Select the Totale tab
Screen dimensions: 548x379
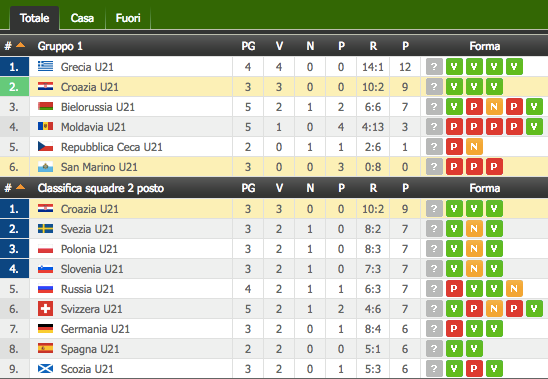point(34,18)
